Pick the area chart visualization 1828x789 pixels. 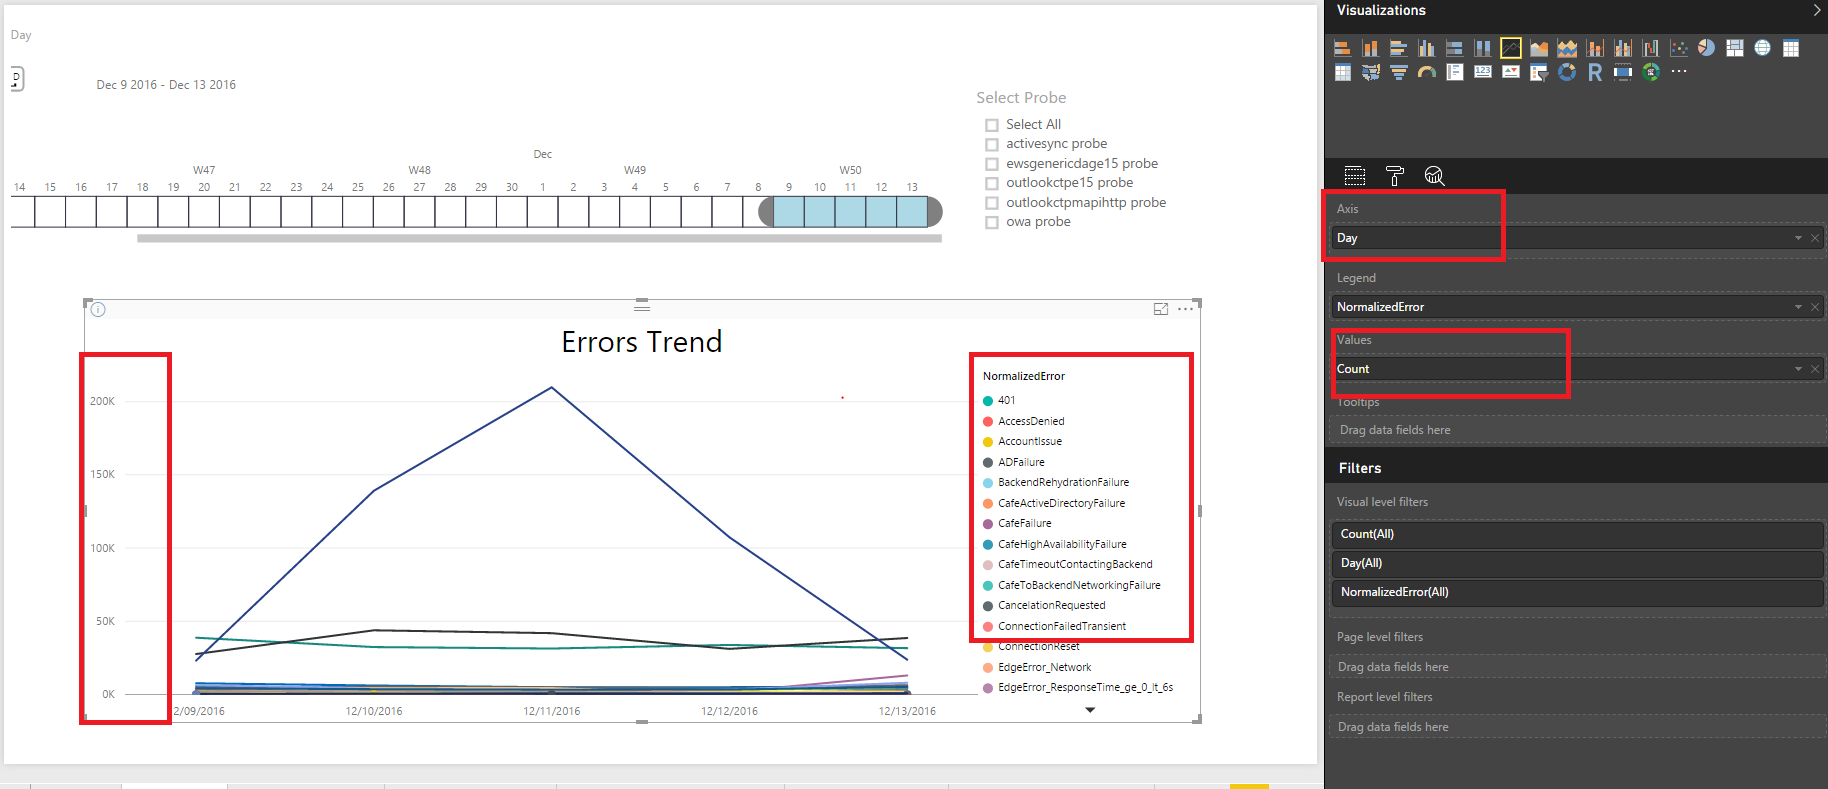(1538, 48)
